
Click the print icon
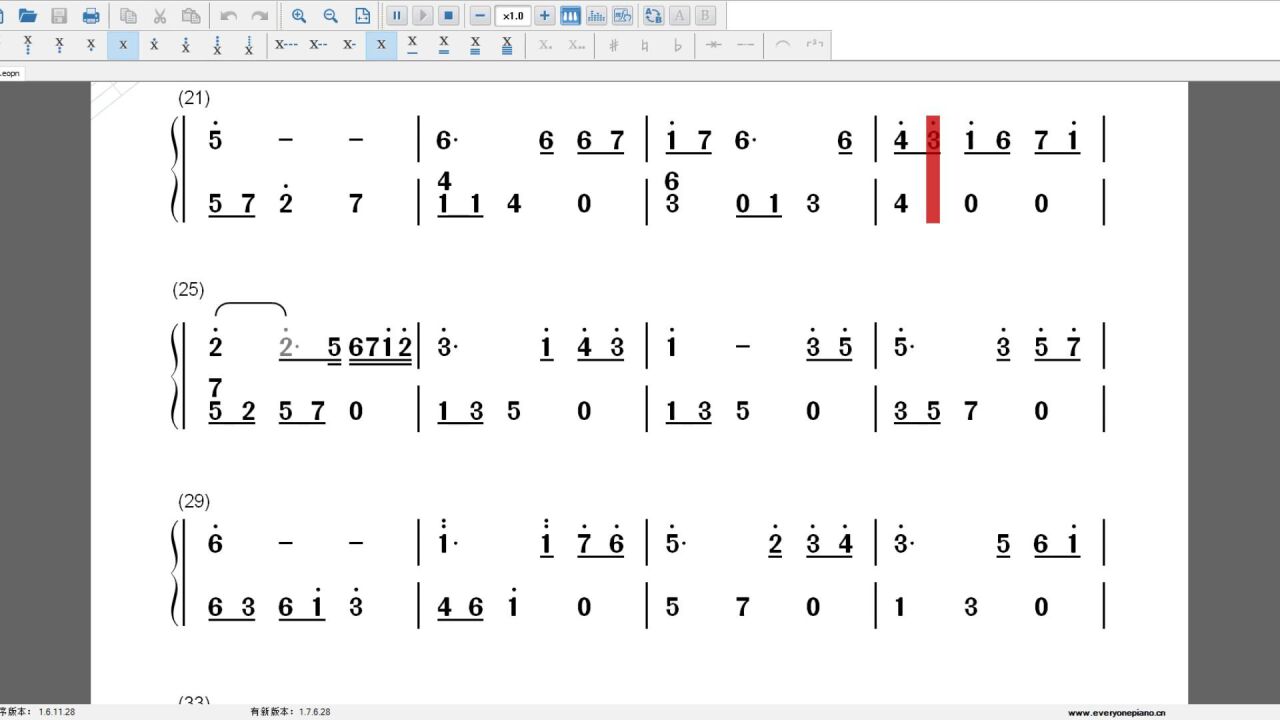[x=91, y=15]
